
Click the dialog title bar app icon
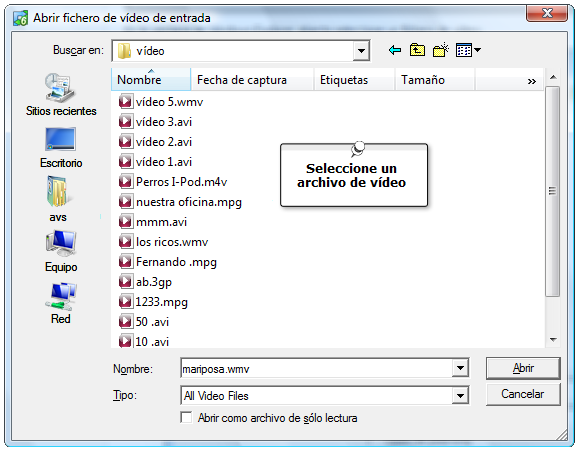(20, 18)
